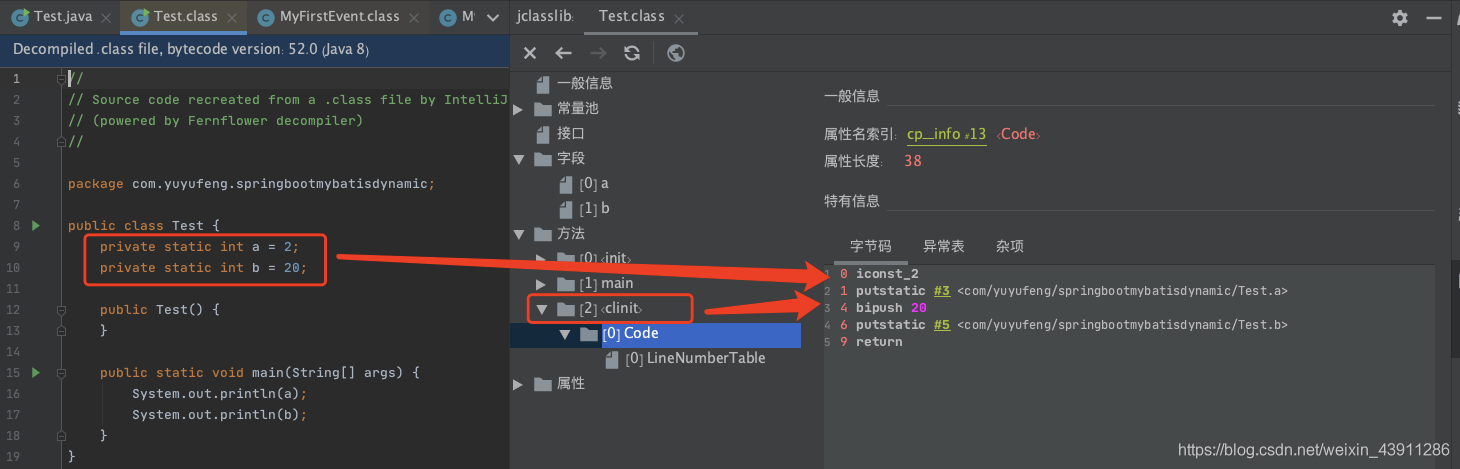Open the 杂项 tab
The width and height of the screenshot is (1460, 469).
[1009, 246]
